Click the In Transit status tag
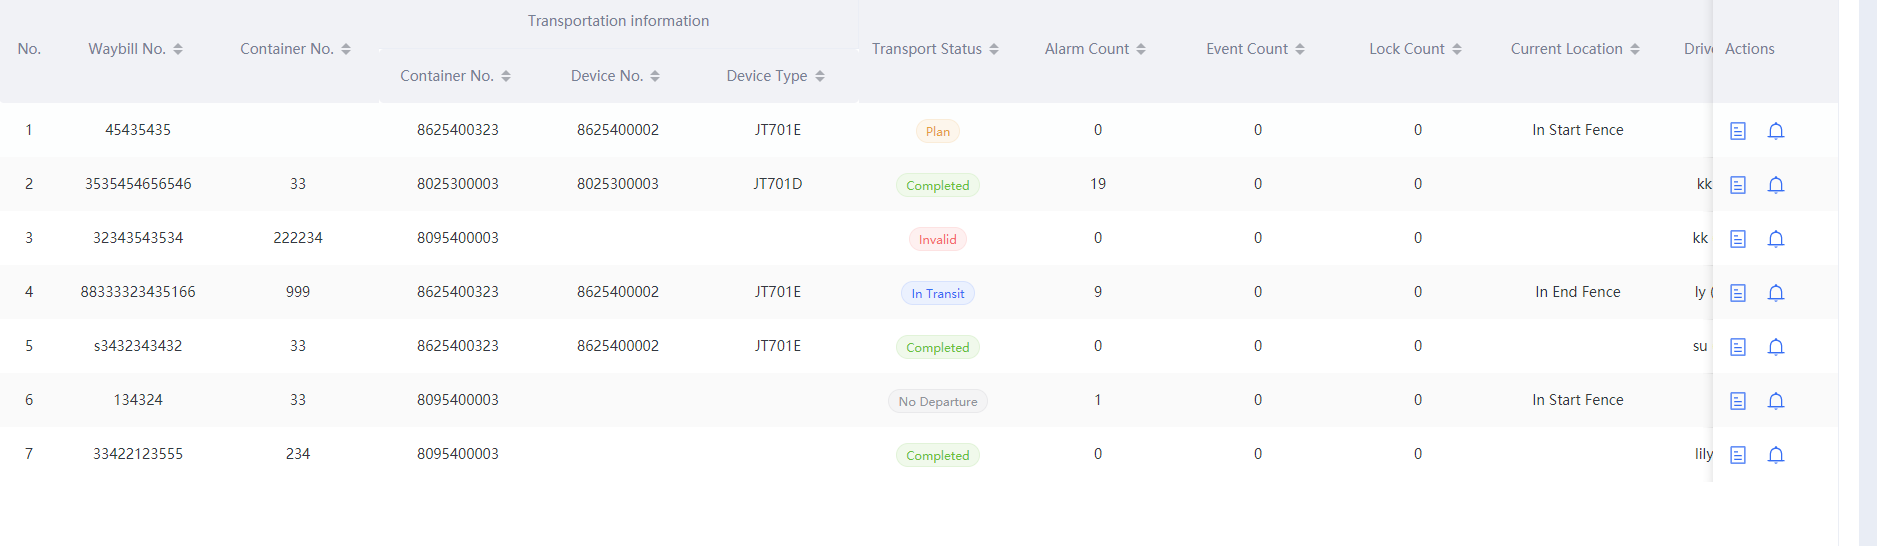Screen dimensions: 1877x546 pyautogui.click(x=937, y=293)
